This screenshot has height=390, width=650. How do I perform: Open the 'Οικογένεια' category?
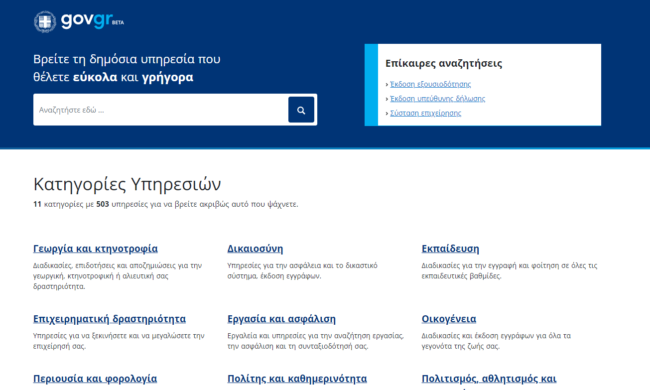coord(449,319)
